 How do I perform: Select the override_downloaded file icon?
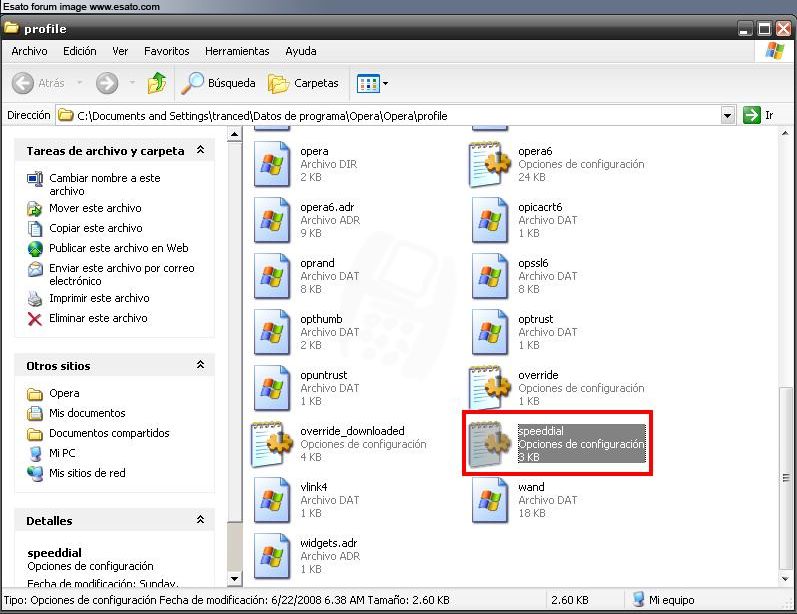[272, 444]
